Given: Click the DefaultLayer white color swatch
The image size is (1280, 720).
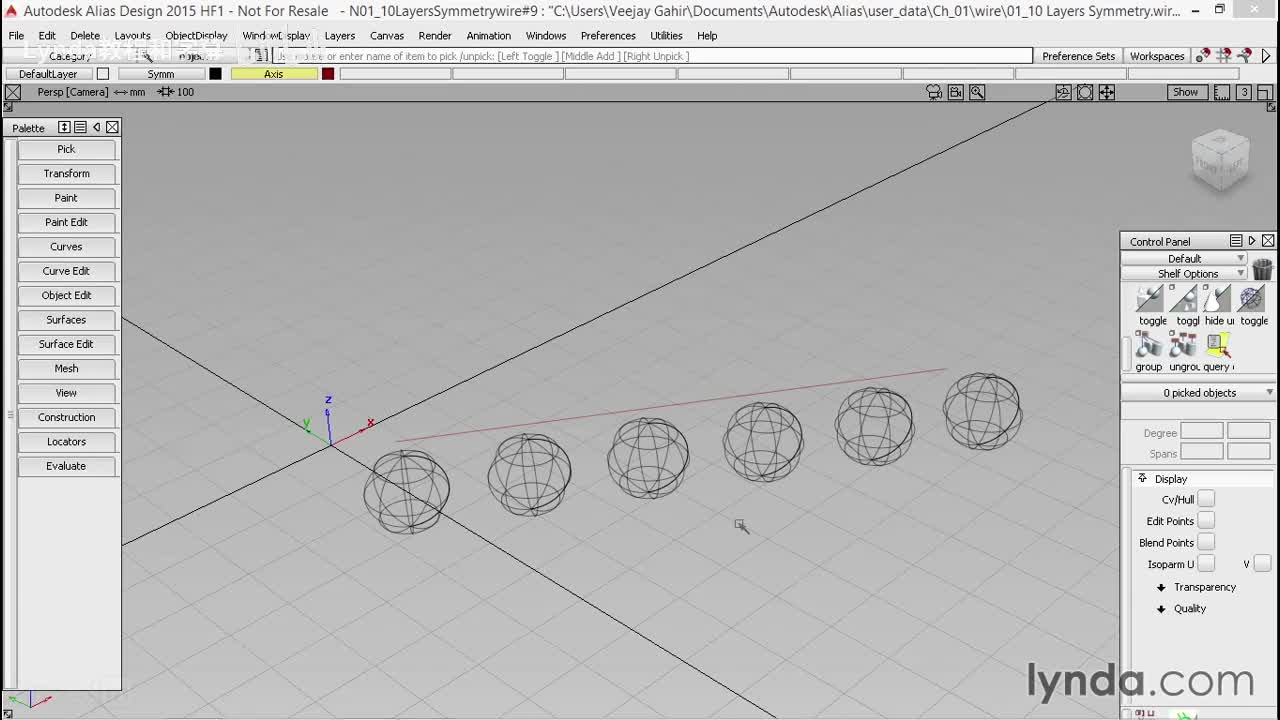Looking at the screenshot, I should point(102,74).
